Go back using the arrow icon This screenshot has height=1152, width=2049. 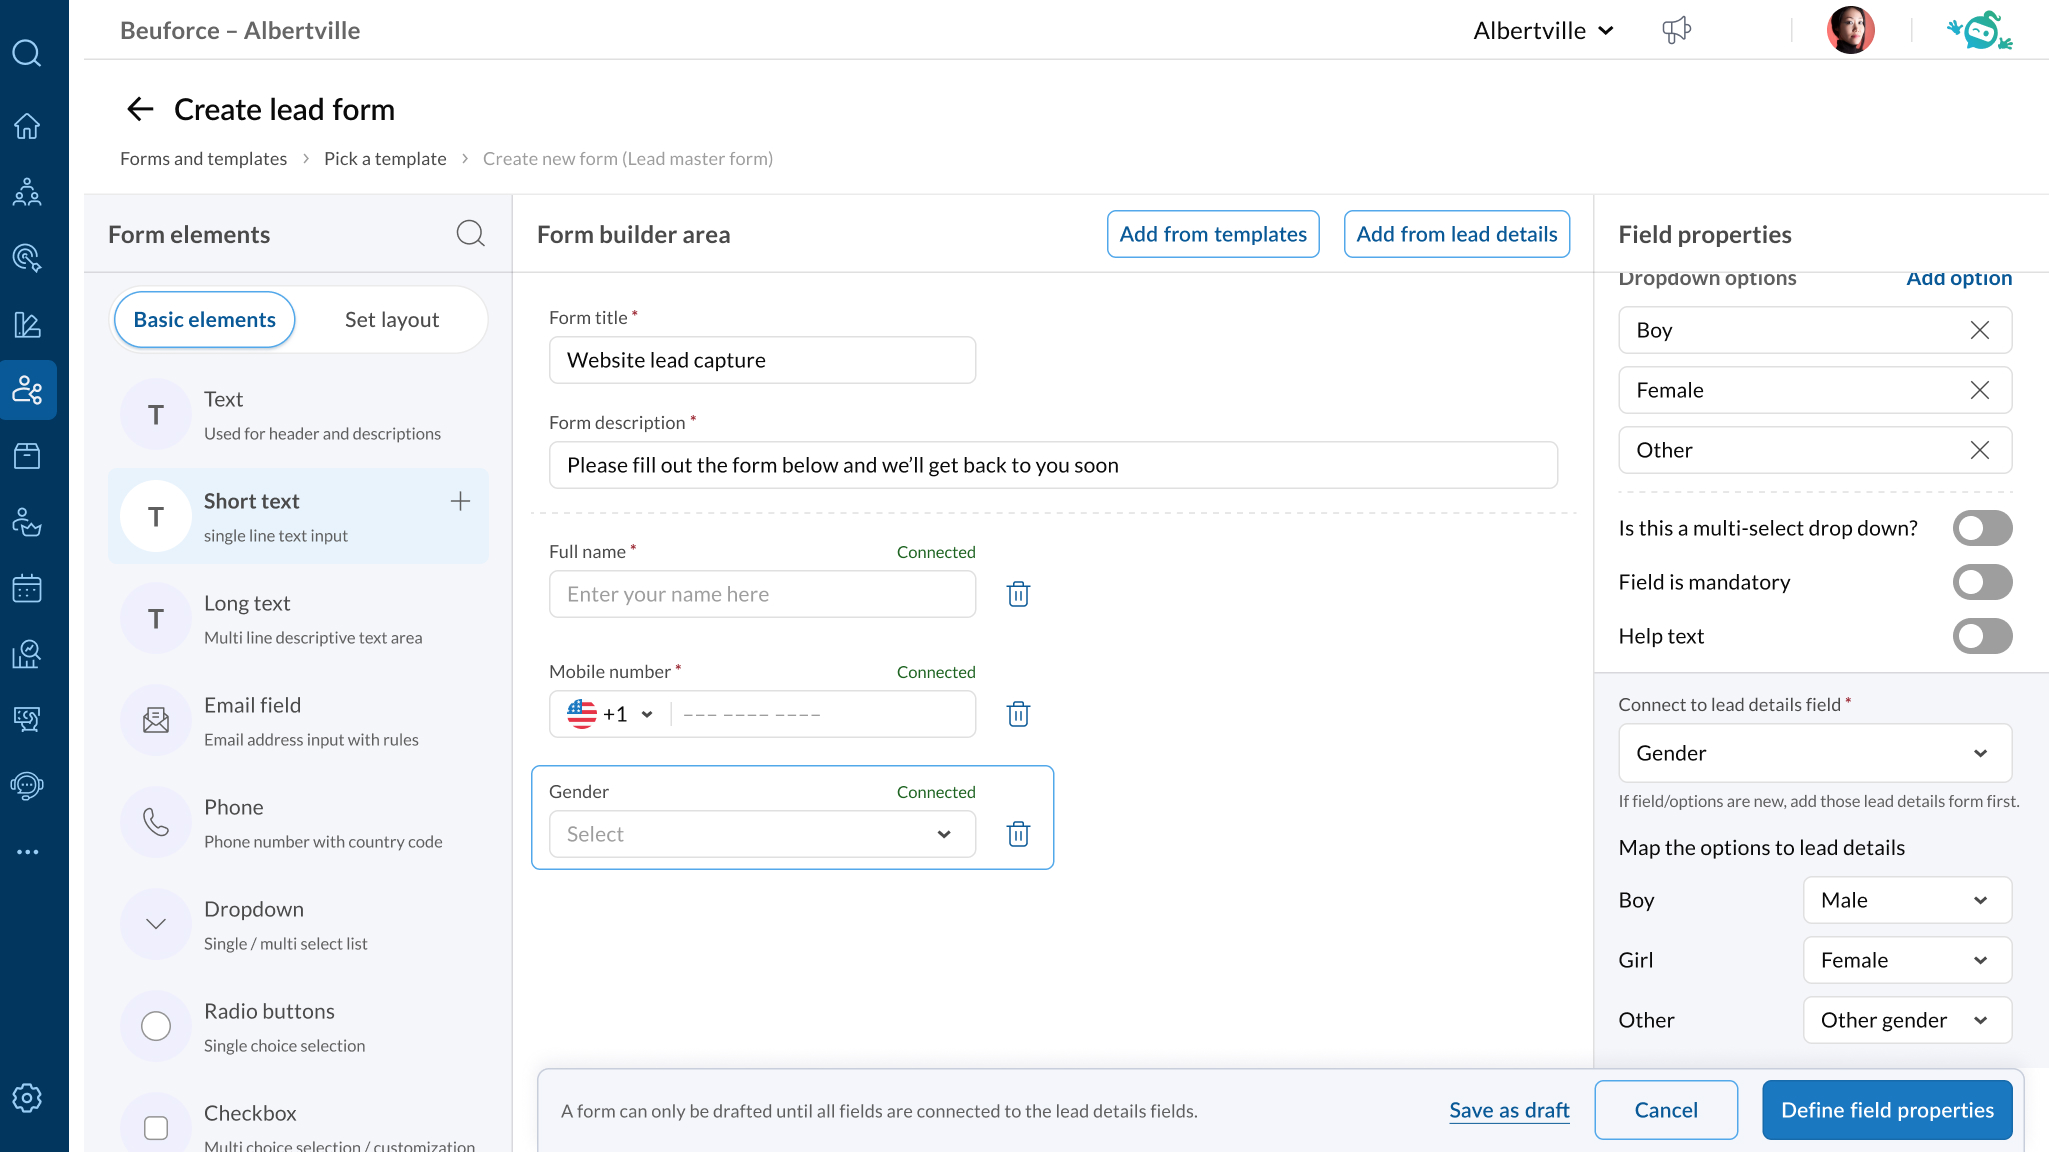pyautogui.click(x=140, y=109)
